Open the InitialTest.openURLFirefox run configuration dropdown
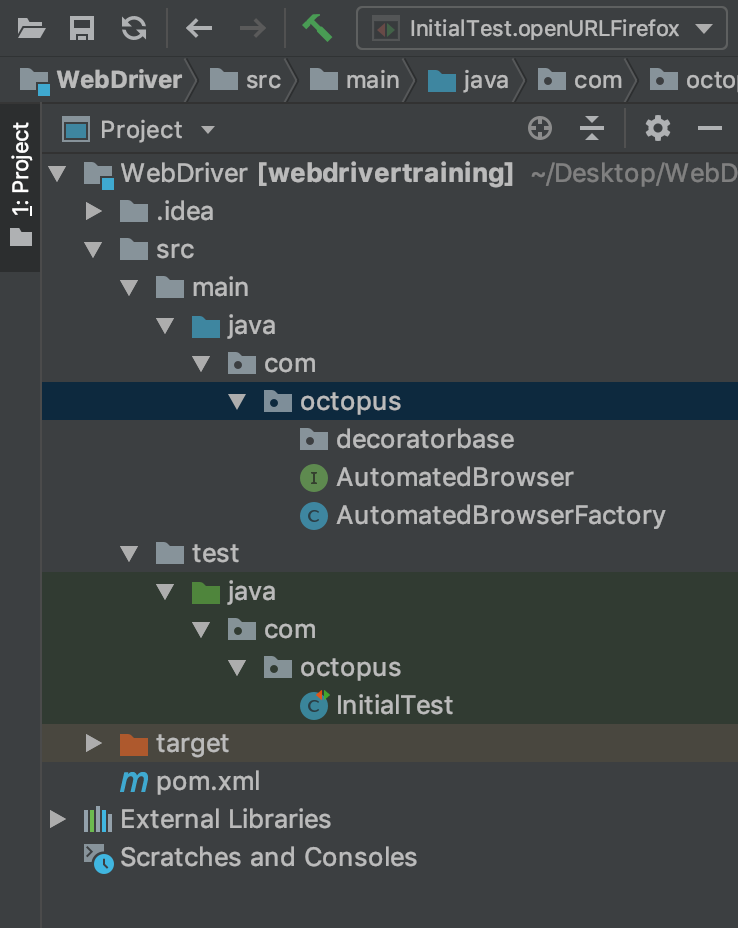The width and height of the screenshot is (738, 928). (541, 29)
